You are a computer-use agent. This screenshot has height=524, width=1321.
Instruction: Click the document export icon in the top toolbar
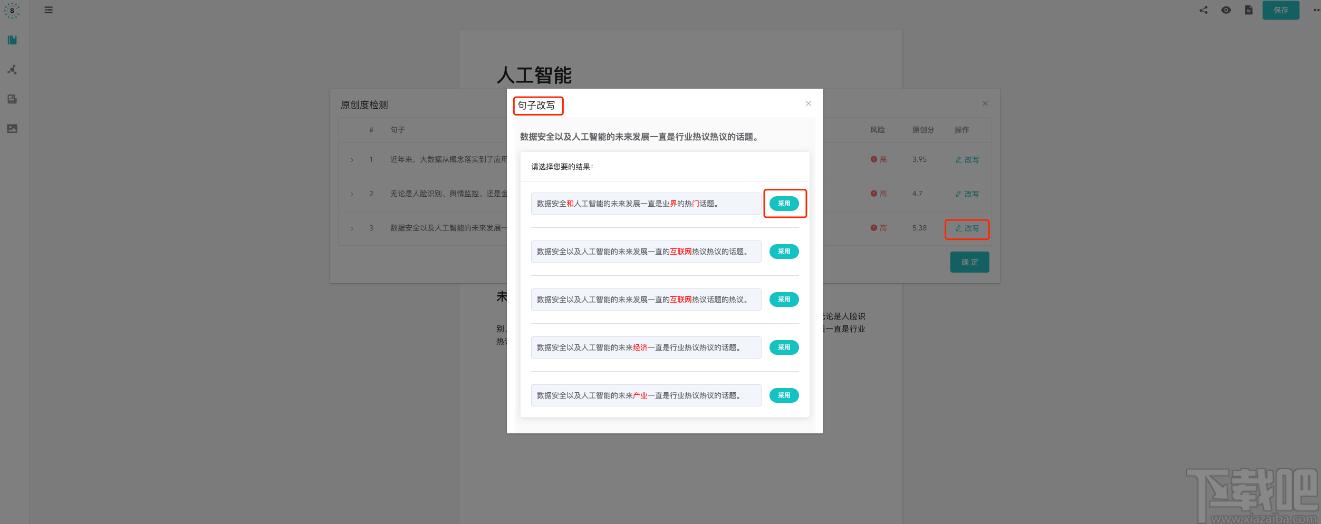click(1248, 10)
